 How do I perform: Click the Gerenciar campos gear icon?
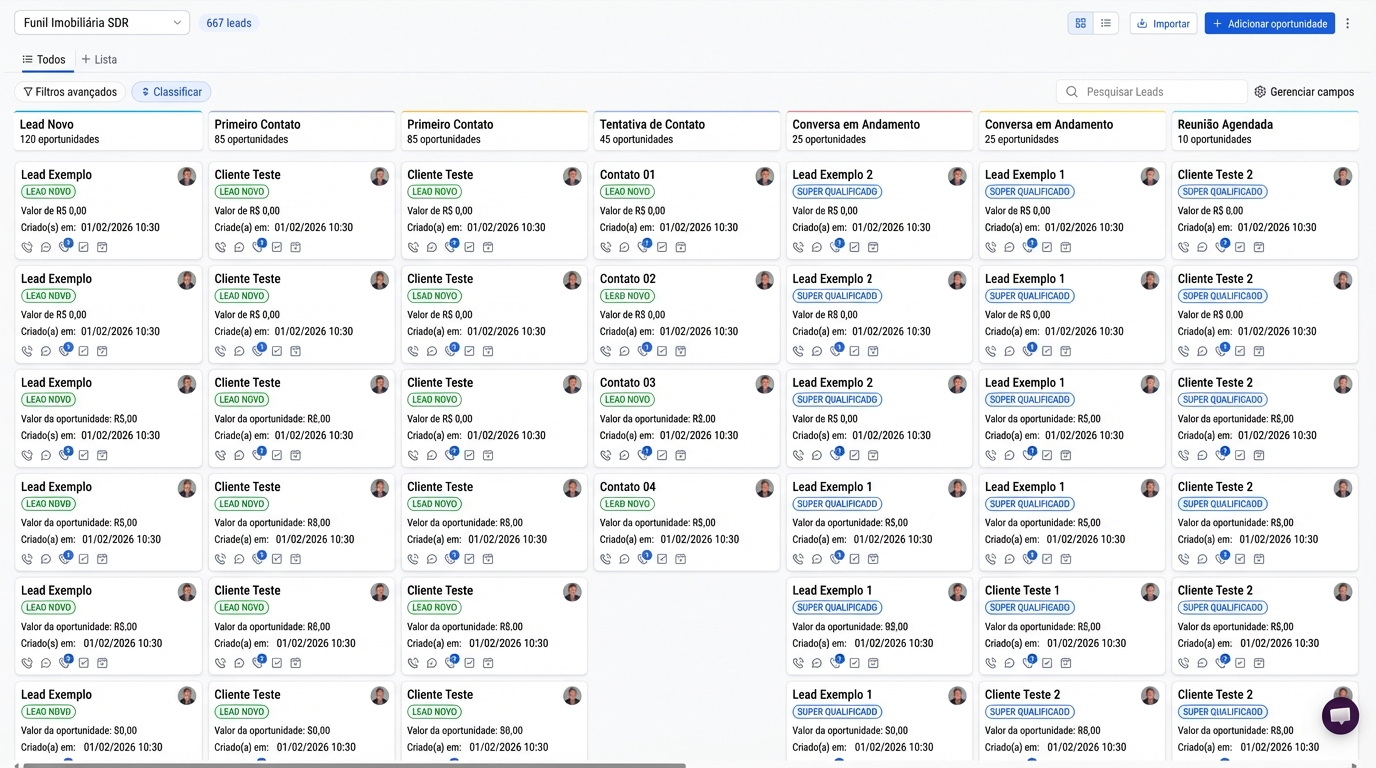pos(1260,92)
